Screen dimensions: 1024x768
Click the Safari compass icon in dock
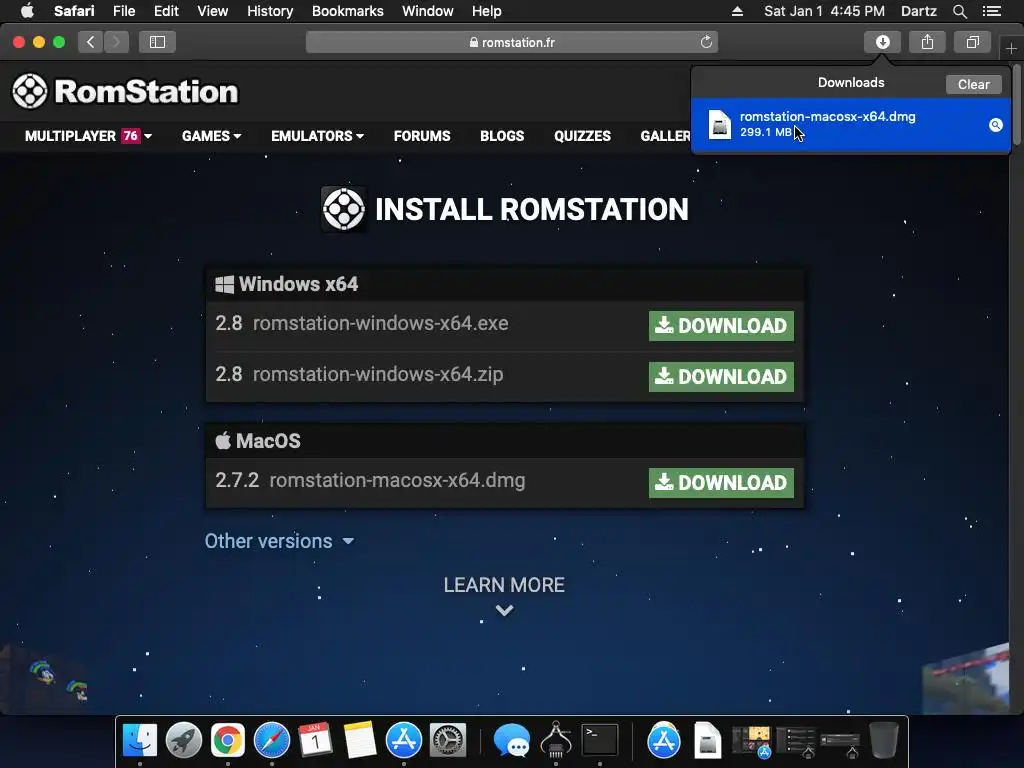coord(272,740)
